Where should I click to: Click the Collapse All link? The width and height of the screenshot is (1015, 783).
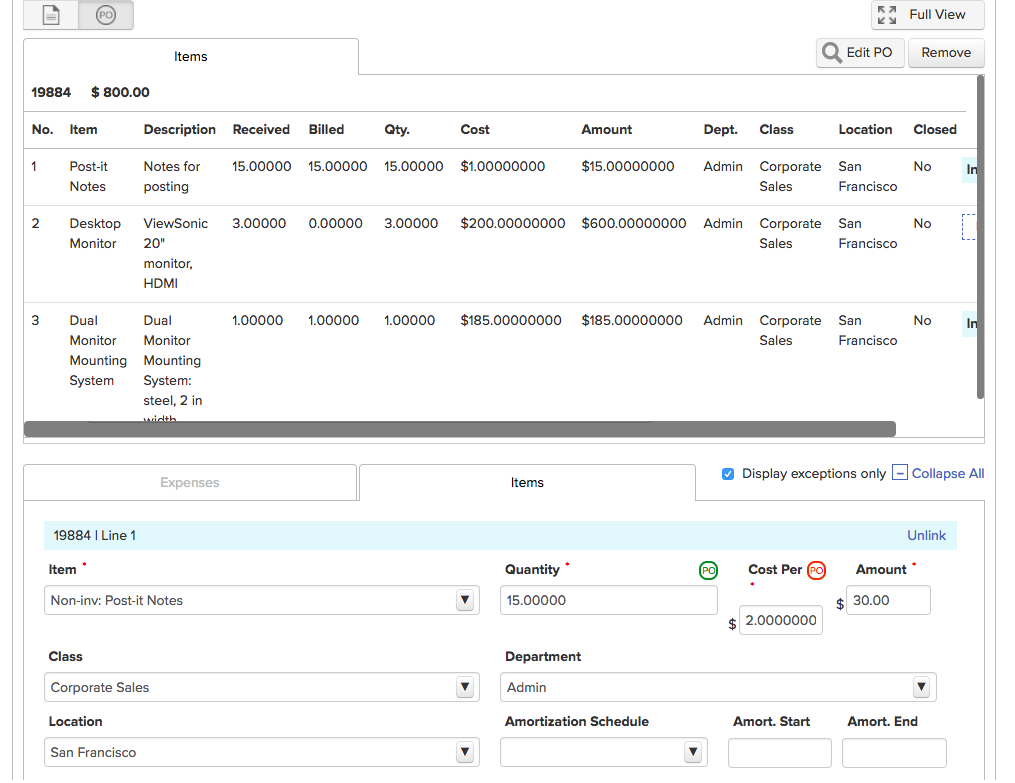[x=948, y=474]
